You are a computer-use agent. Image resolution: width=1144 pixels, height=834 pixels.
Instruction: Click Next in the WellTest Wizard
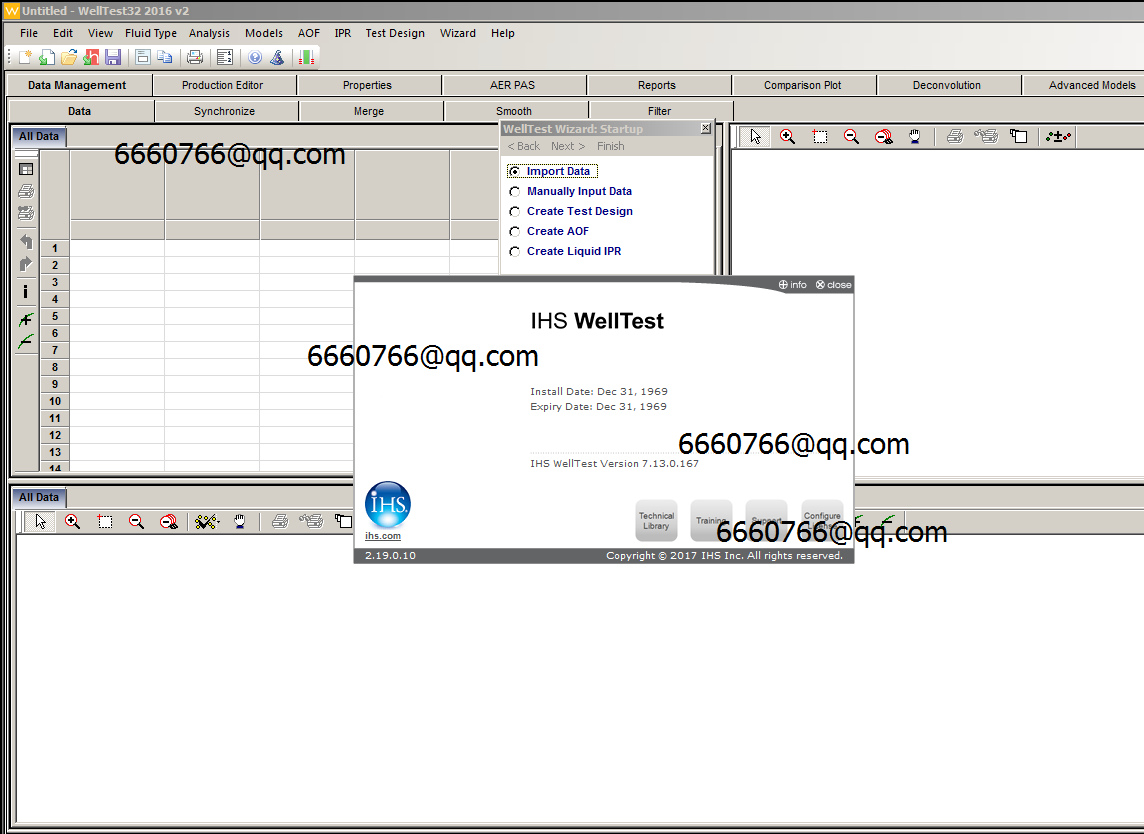(x=568, y=146)
